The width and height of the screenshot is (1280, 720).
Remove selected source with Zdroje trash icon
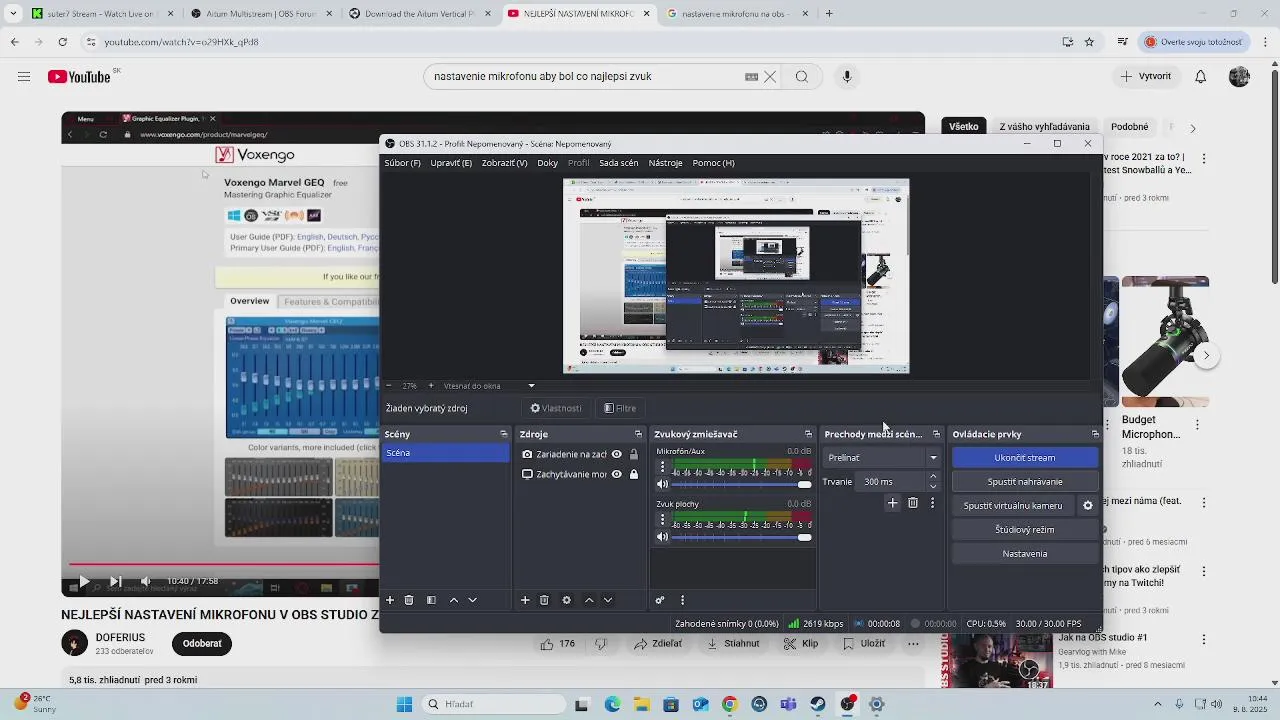coord(544,600)
